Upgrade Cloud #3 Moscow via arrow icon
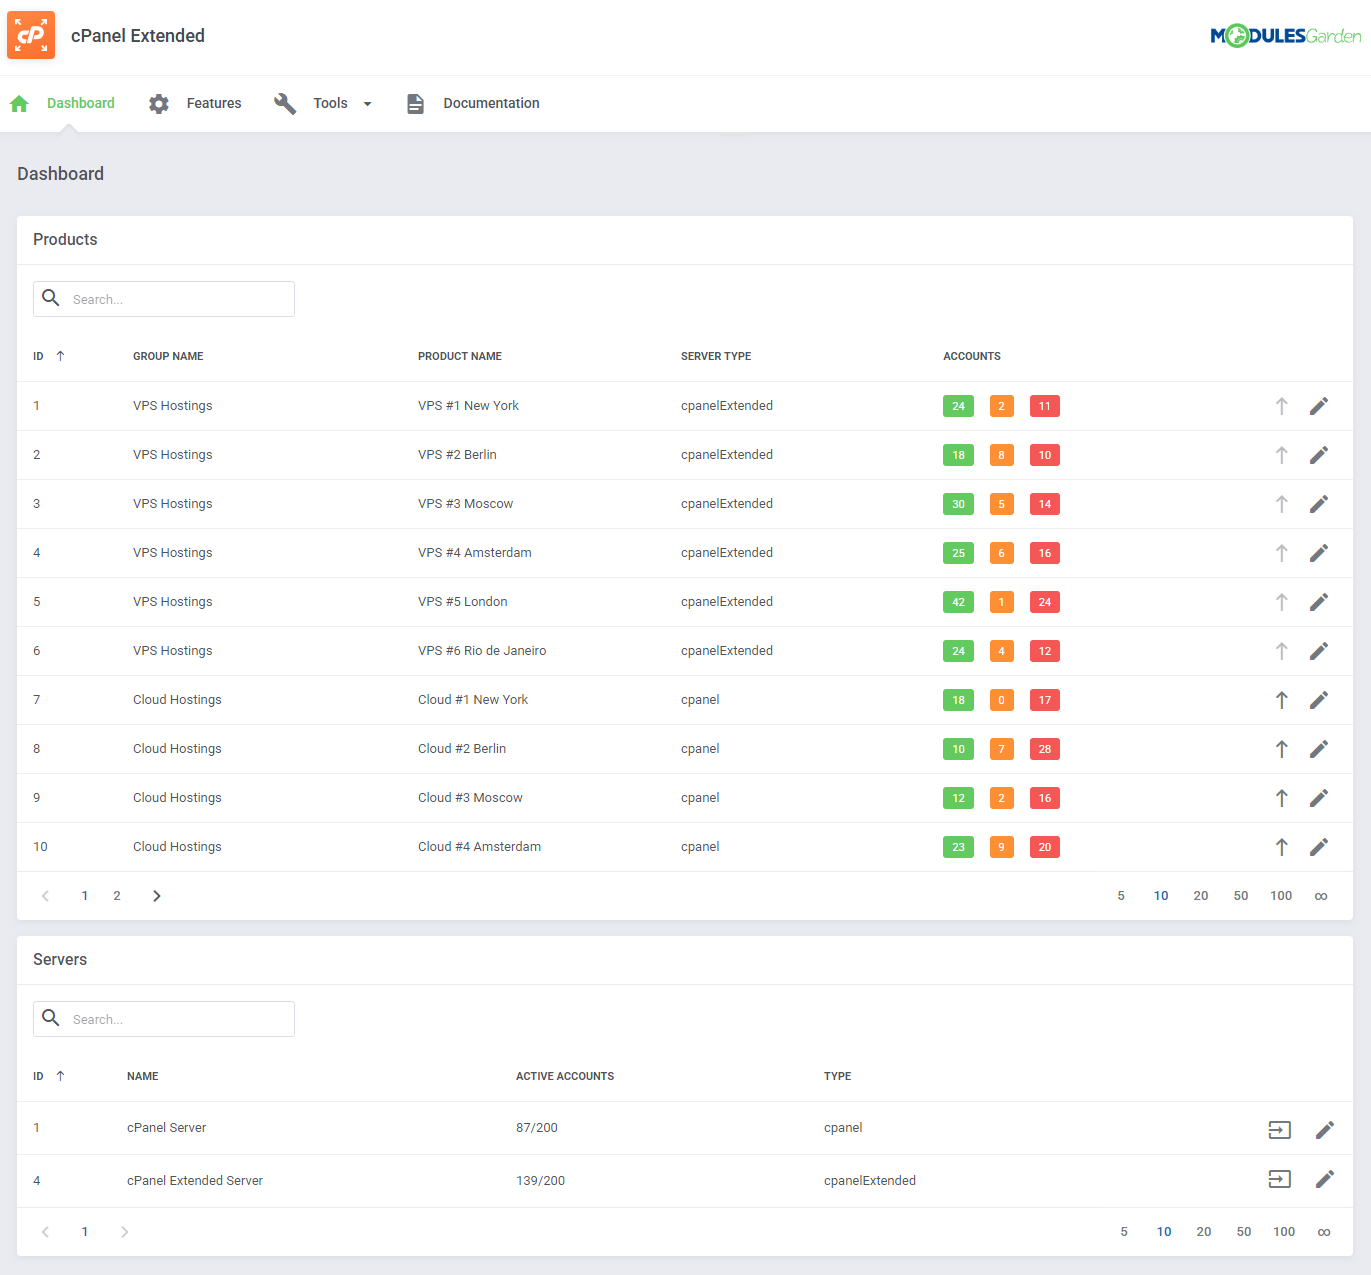Screen dimensions: 1371x1275 click(1282, 798)
